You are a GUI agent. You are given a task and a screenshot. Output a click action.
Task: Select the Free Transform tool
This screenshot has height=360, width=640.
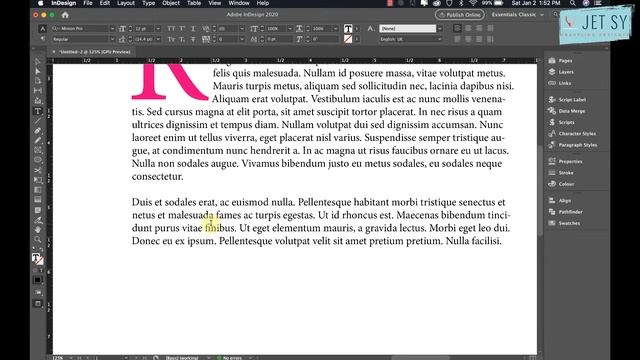click(x=38, y=180)
